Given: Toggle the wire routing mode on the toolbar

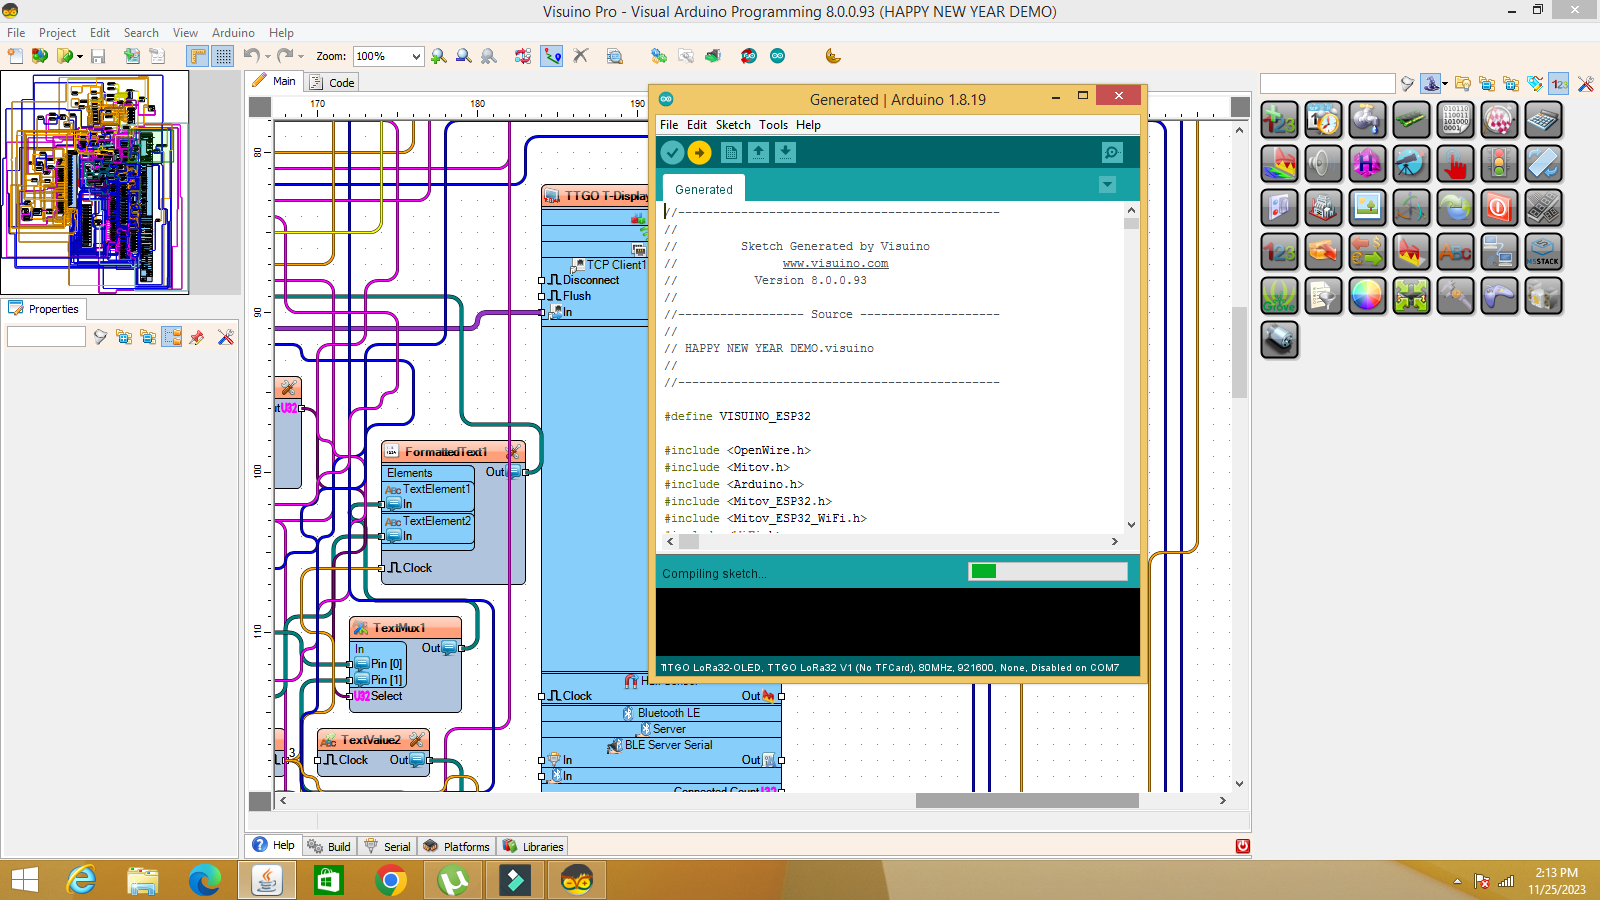Looking at the screenshot, I should [x=551, y=57].
